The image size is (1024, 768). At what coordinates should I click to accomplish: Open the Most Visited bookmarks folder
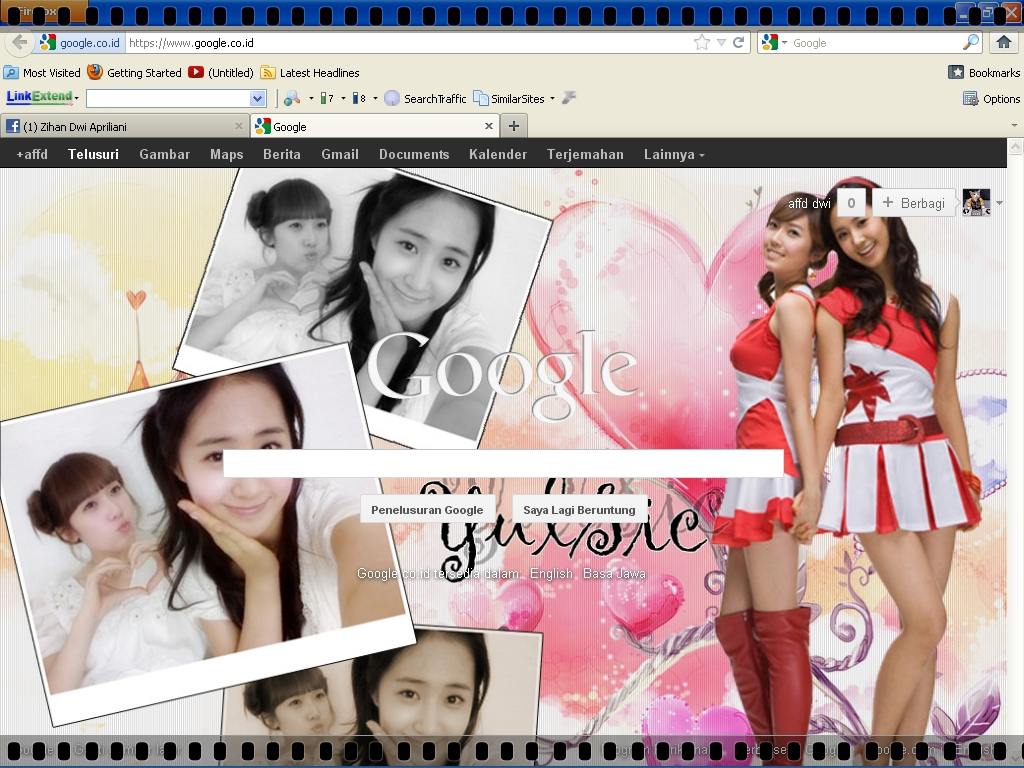pyautogui.click(x=42, y=72)
